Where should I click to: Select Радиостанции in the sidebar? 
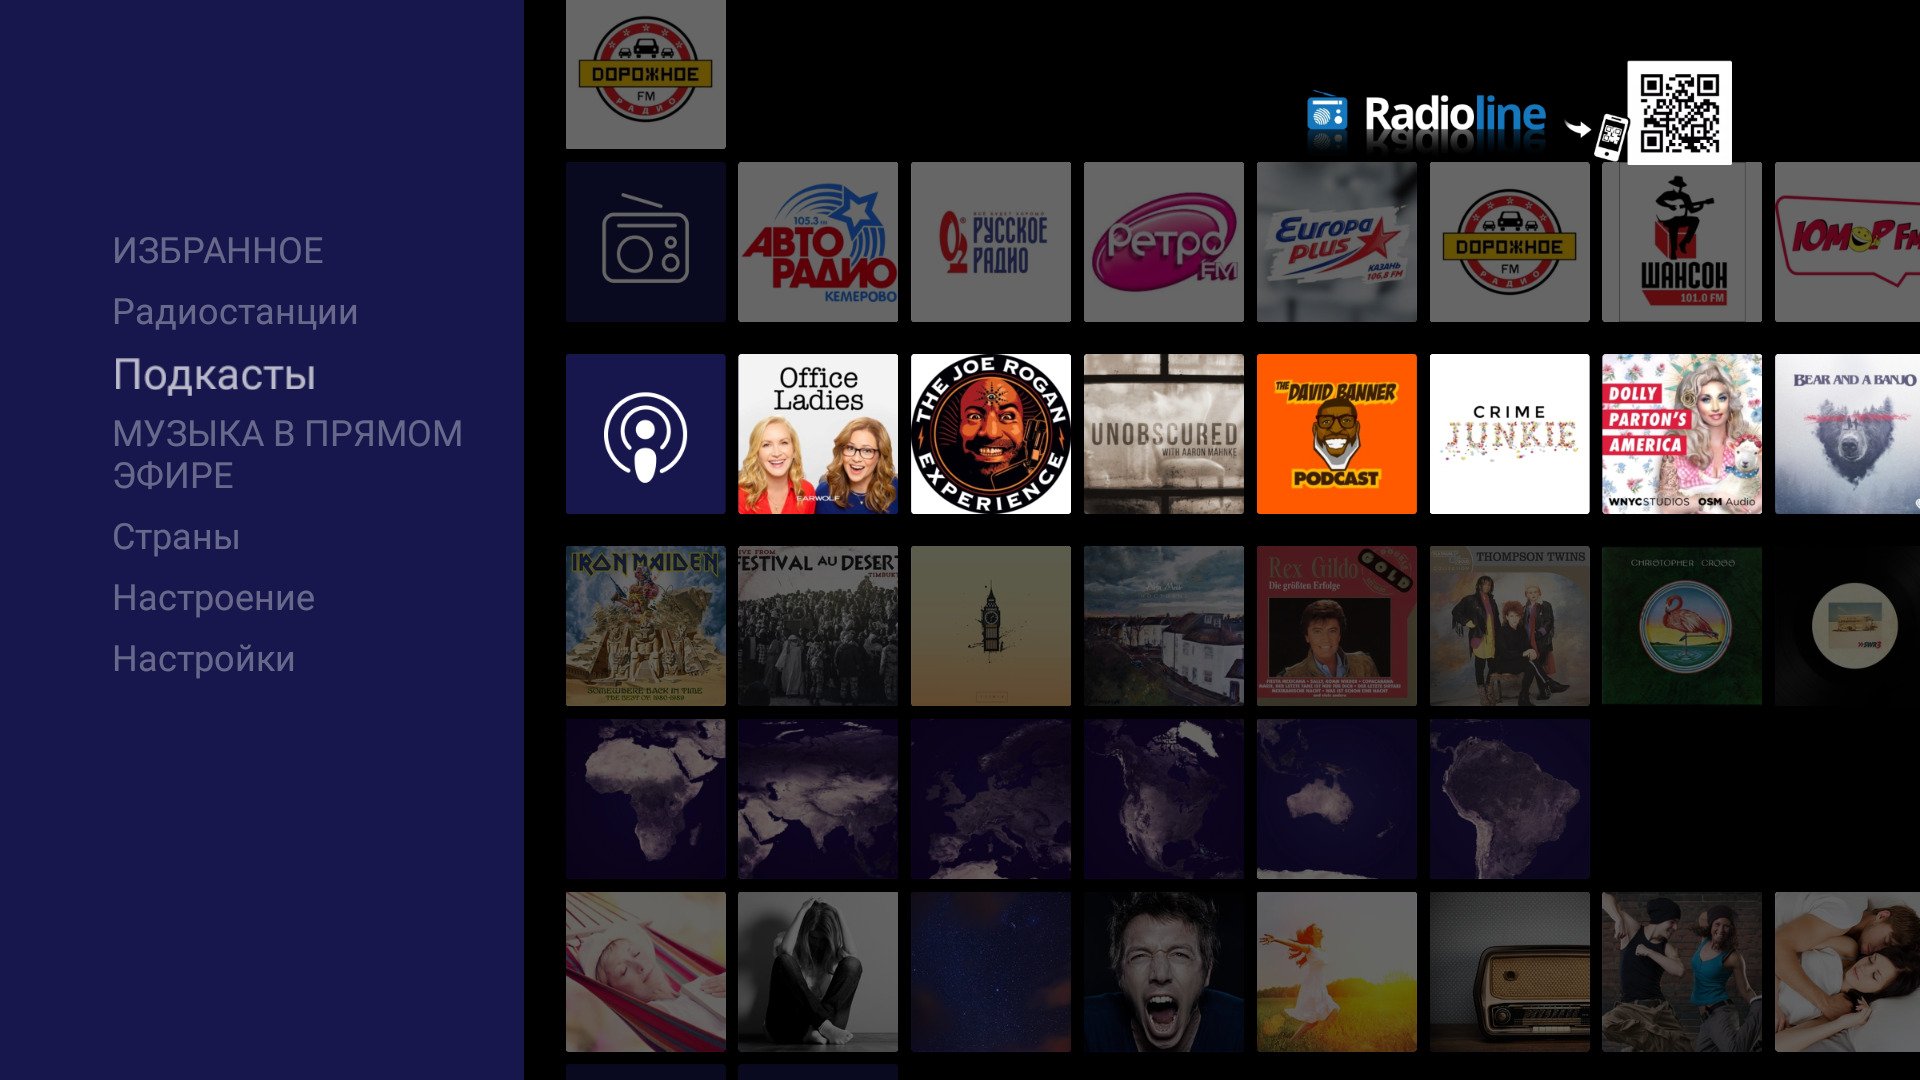(x=235, y=313)
